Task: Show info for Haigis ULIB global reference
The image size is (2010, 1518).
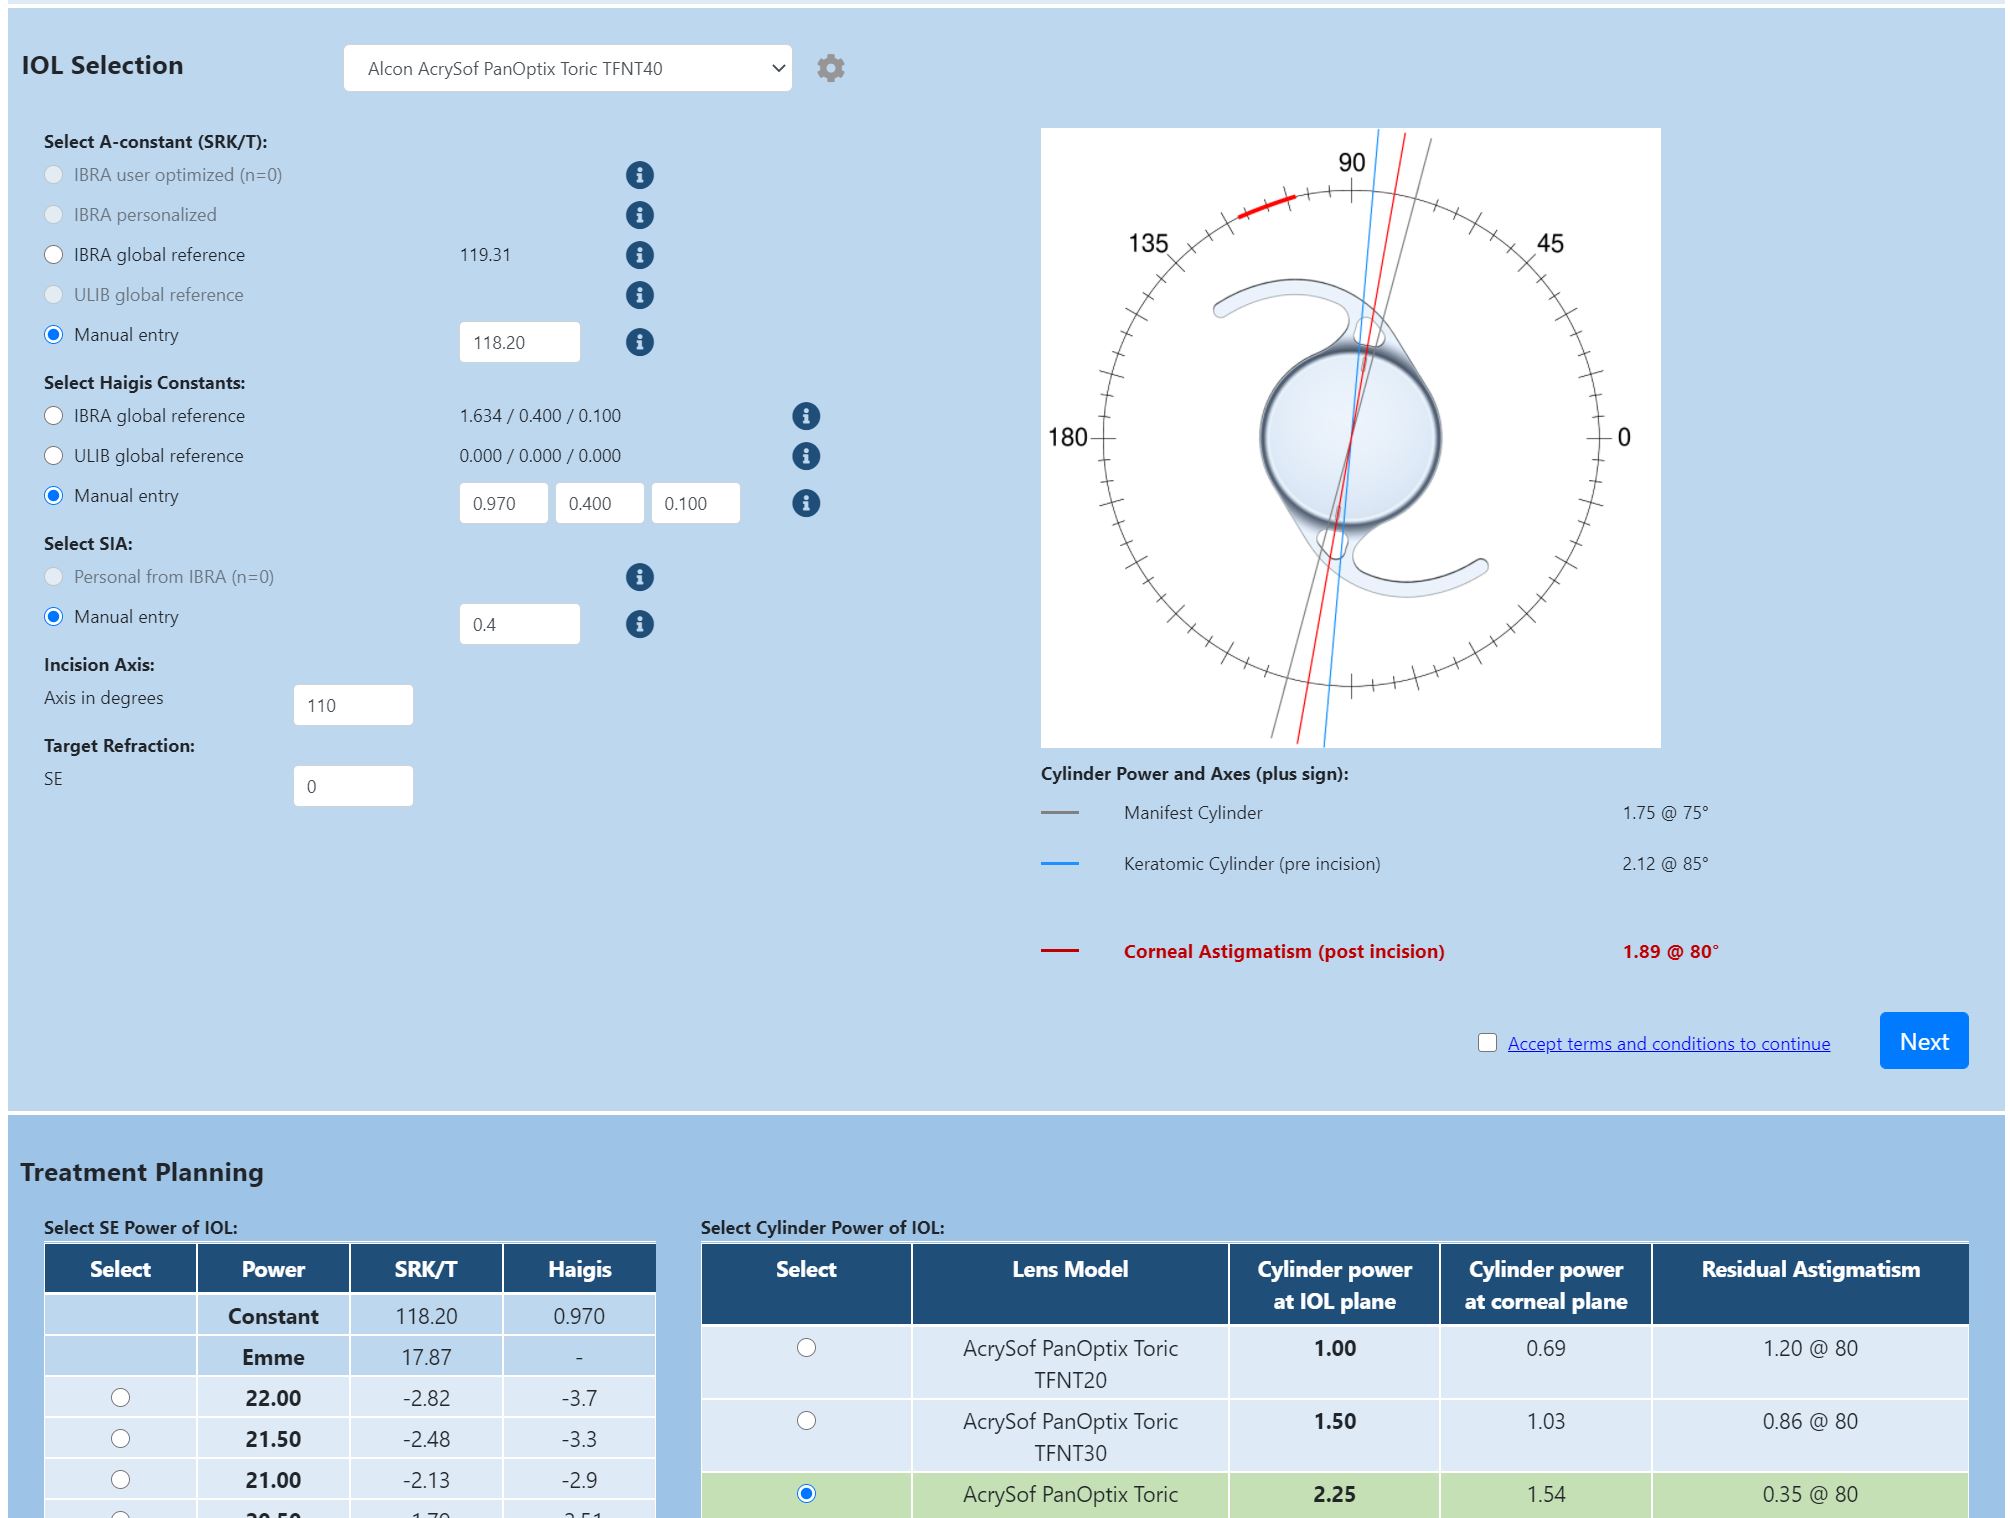Action: 806,456
